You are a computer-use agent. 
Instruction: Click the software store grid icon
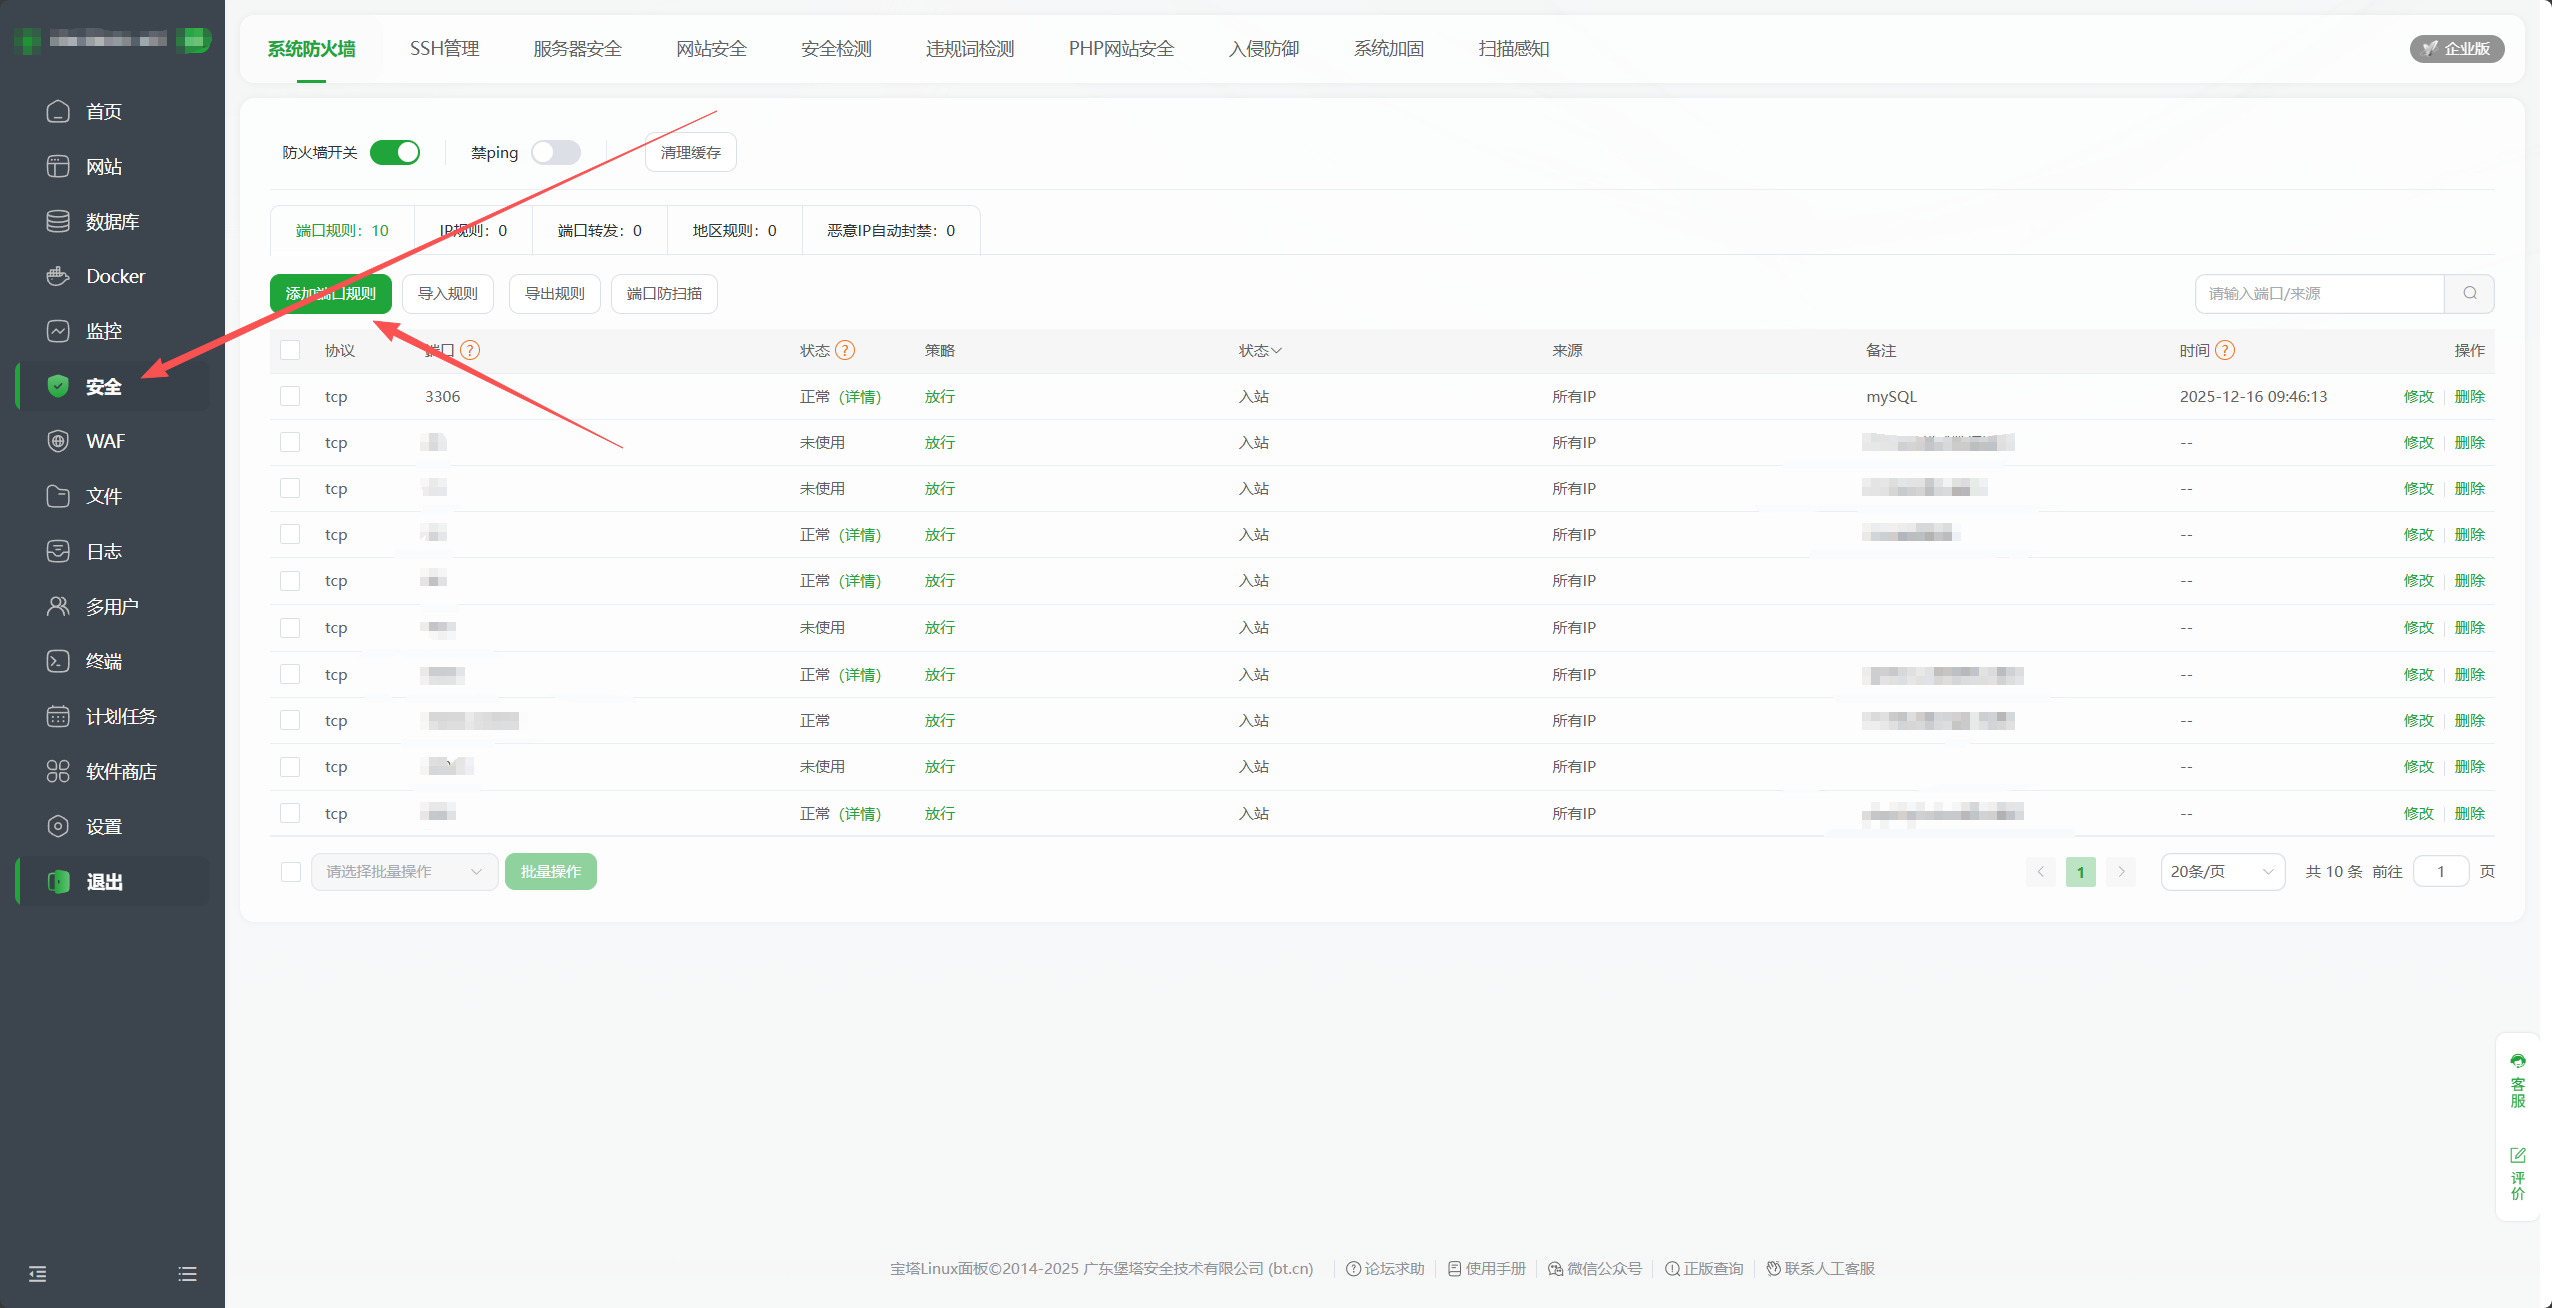58,771
